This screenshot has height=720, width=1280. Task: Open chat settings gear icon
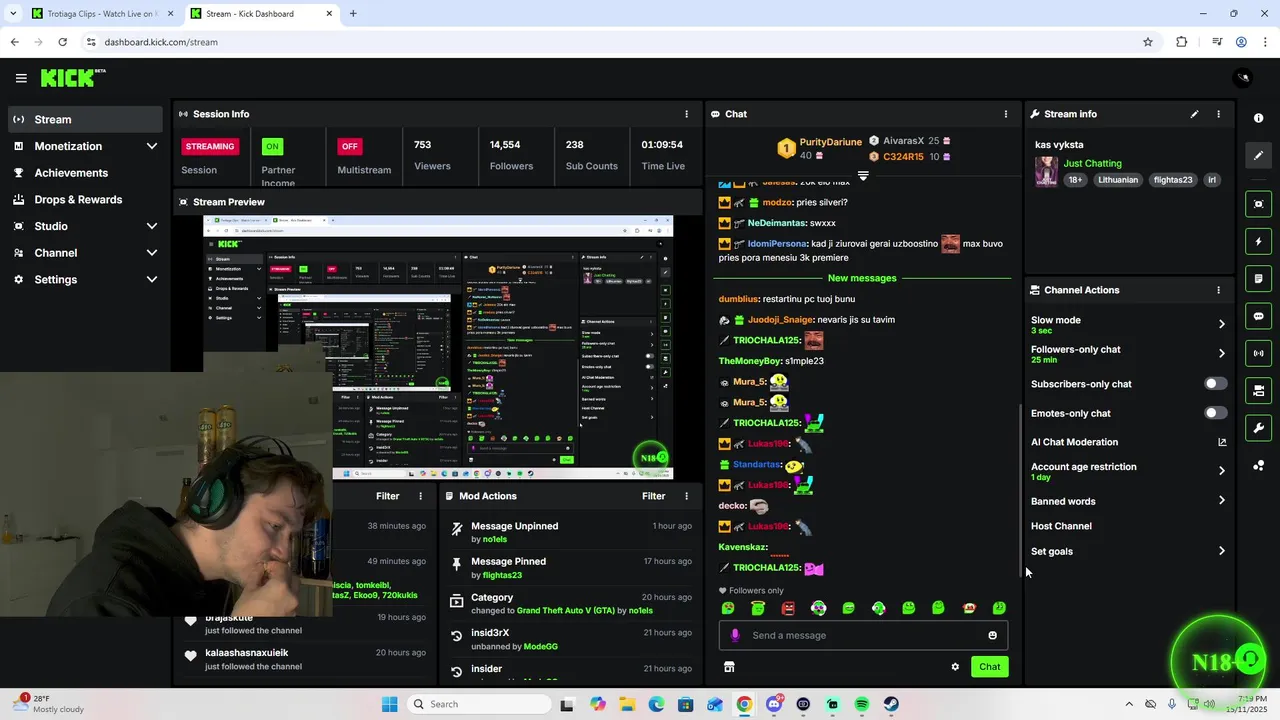tap(955, 667)
